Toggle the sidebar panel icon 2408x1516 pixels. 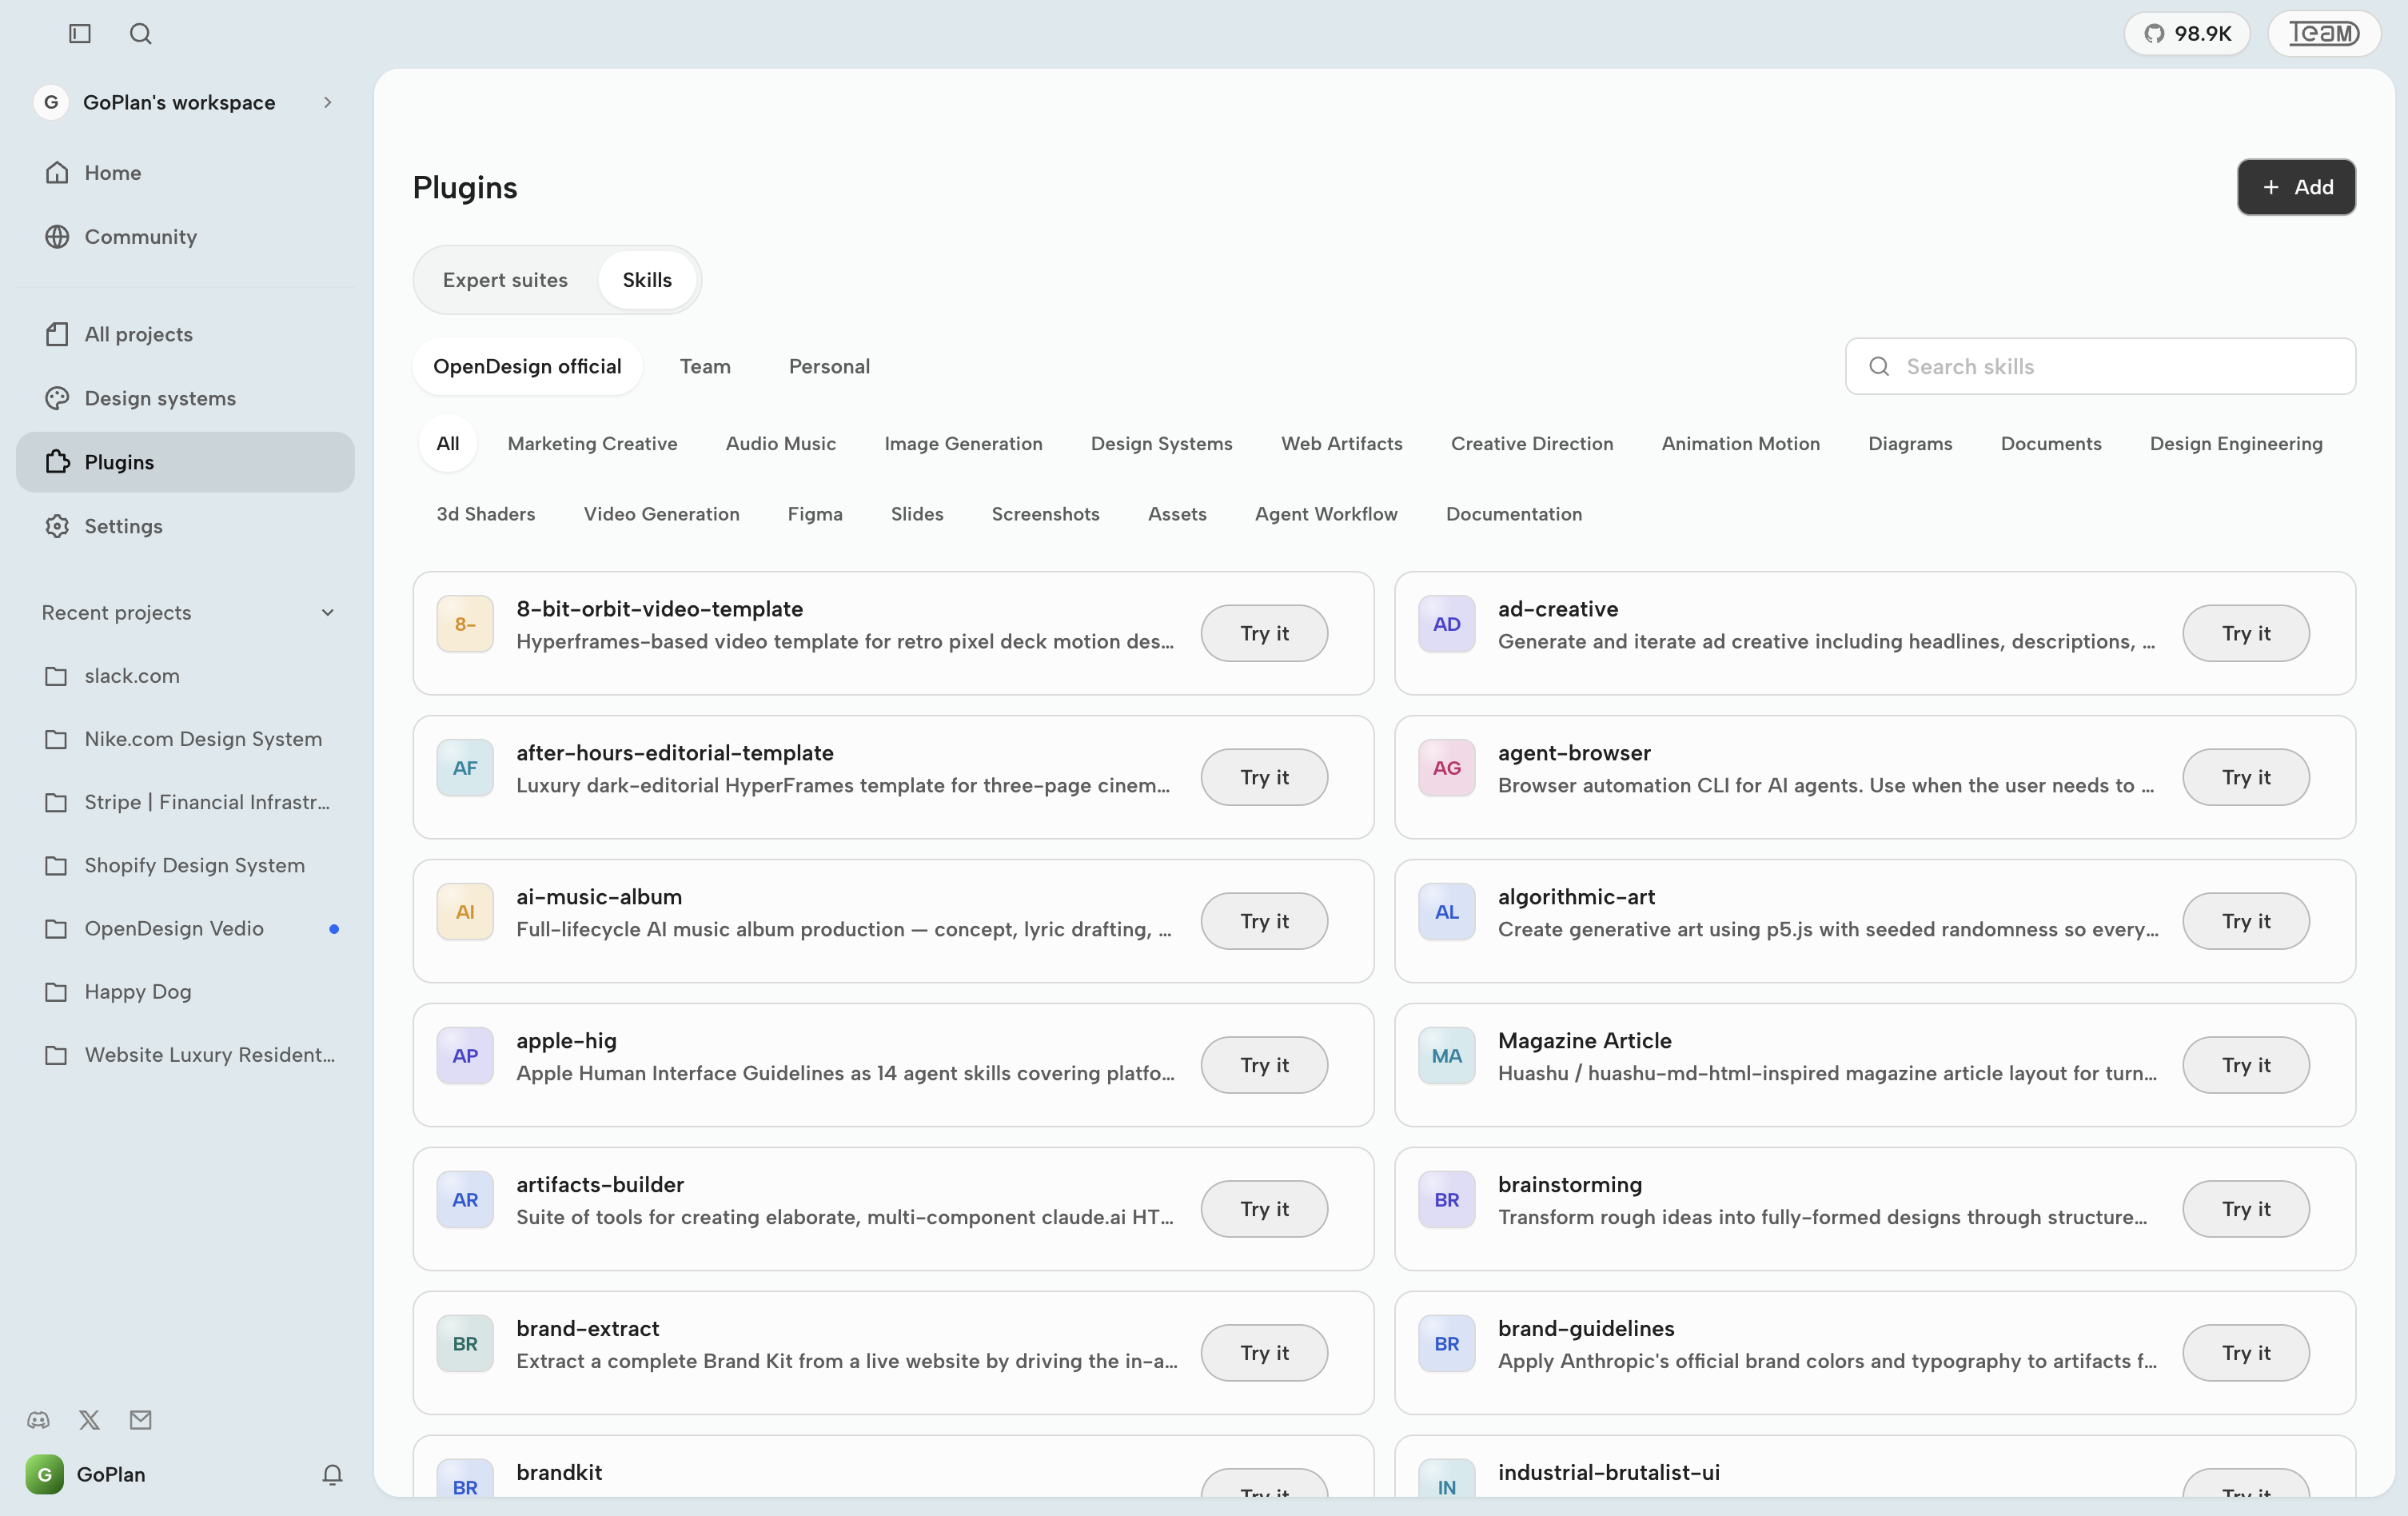coord(80,34)
